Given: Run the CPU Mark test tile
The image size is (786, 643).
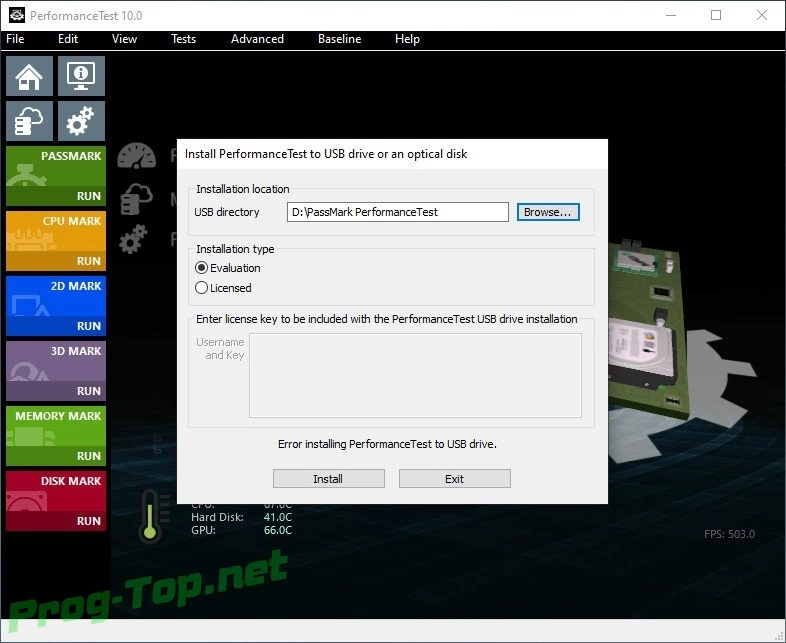Looking at the screenshot, I should click(56, 241).
